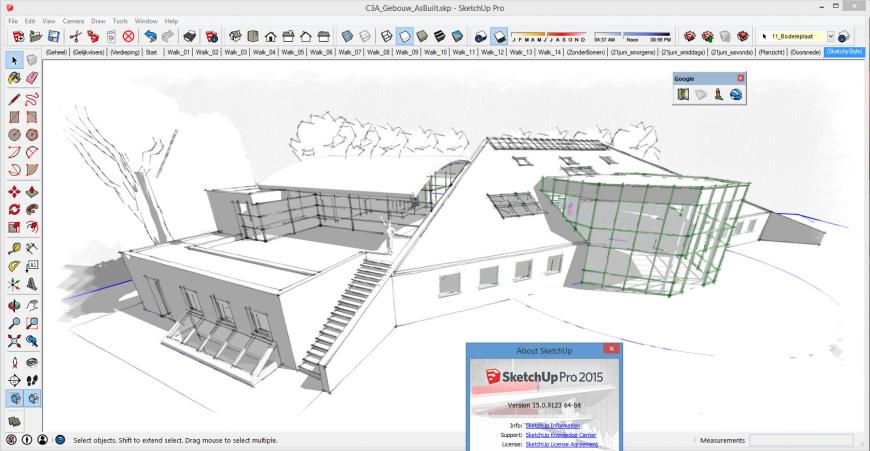Select the arrow Select tool
Image resolution: width=870 pixels, height=451 pixels.
14,60
